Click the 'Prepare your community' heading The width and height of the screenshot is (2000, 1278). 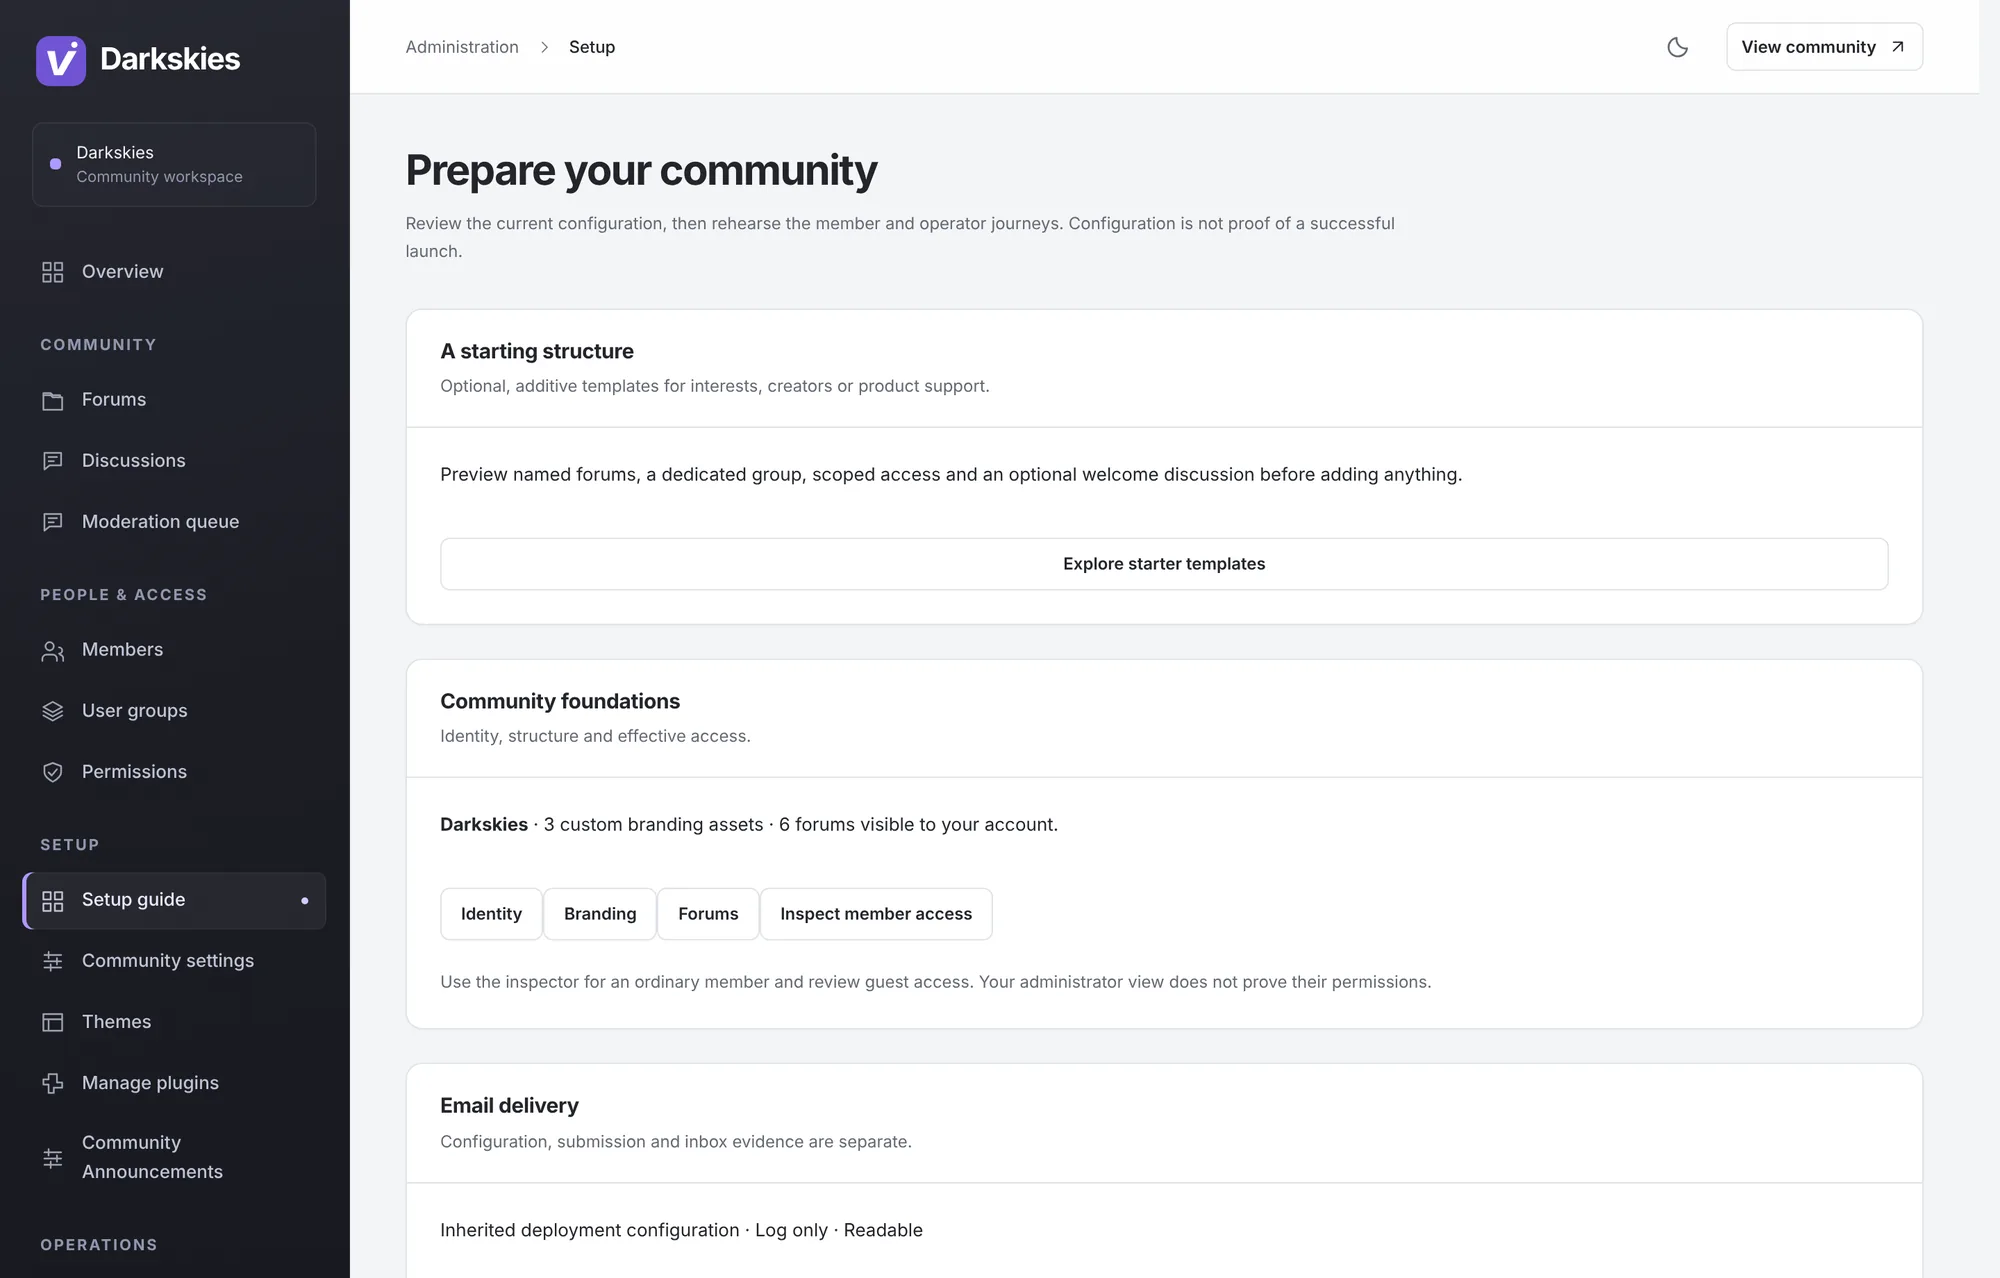click(x=641, y=170)
